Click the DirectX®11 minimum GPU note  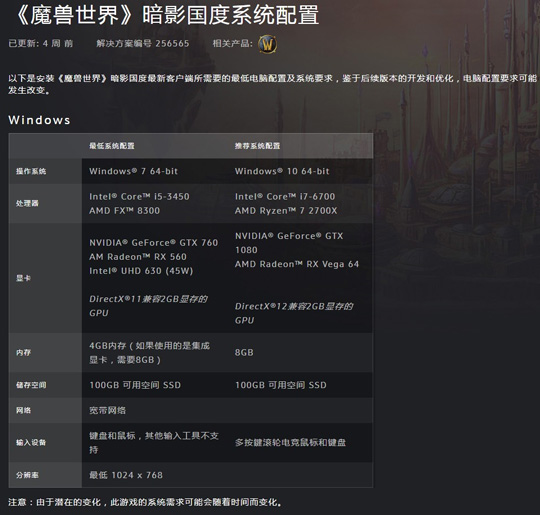pos(148,306)
